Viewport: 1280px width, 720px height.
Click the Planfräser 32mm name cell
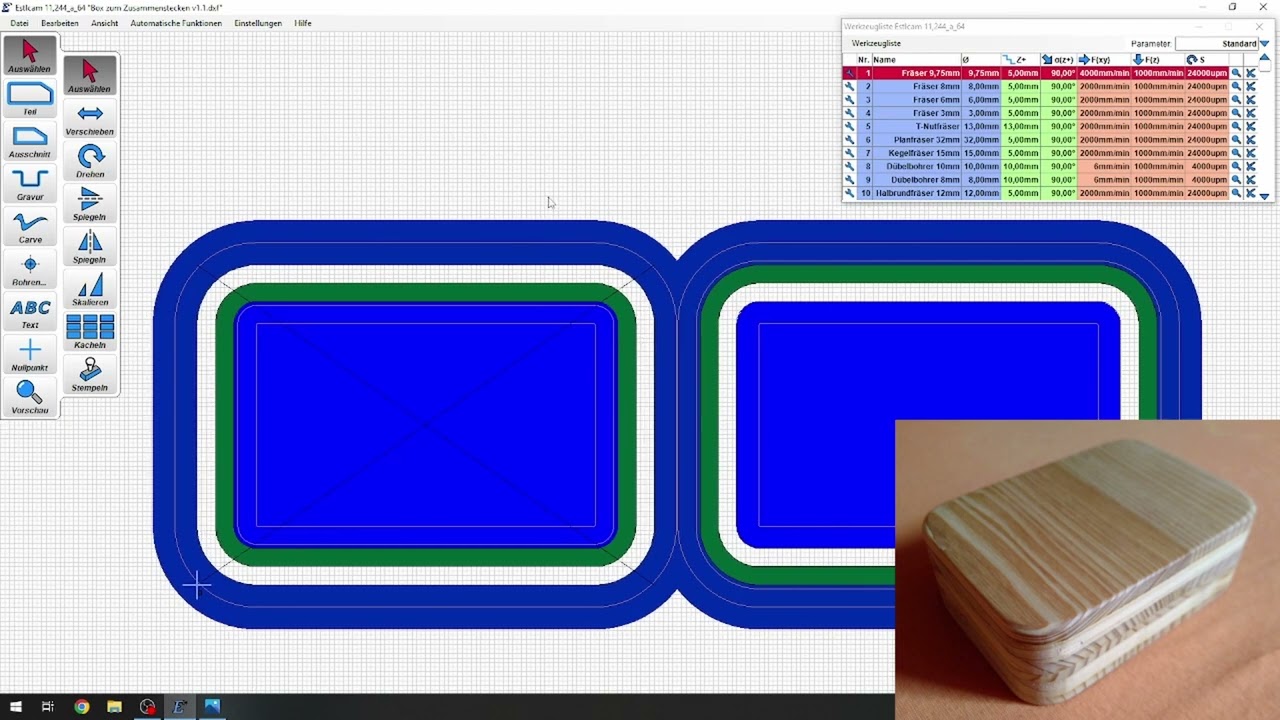[917, 140]
